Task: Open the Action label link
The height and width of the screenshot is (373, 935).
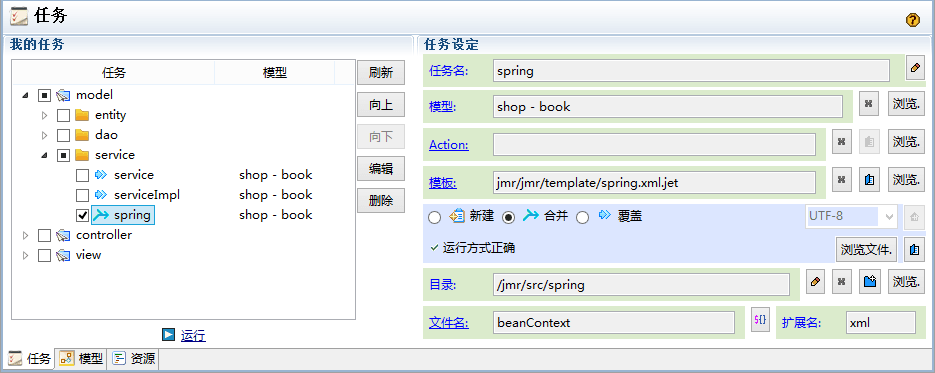Action: click(449, 145)
